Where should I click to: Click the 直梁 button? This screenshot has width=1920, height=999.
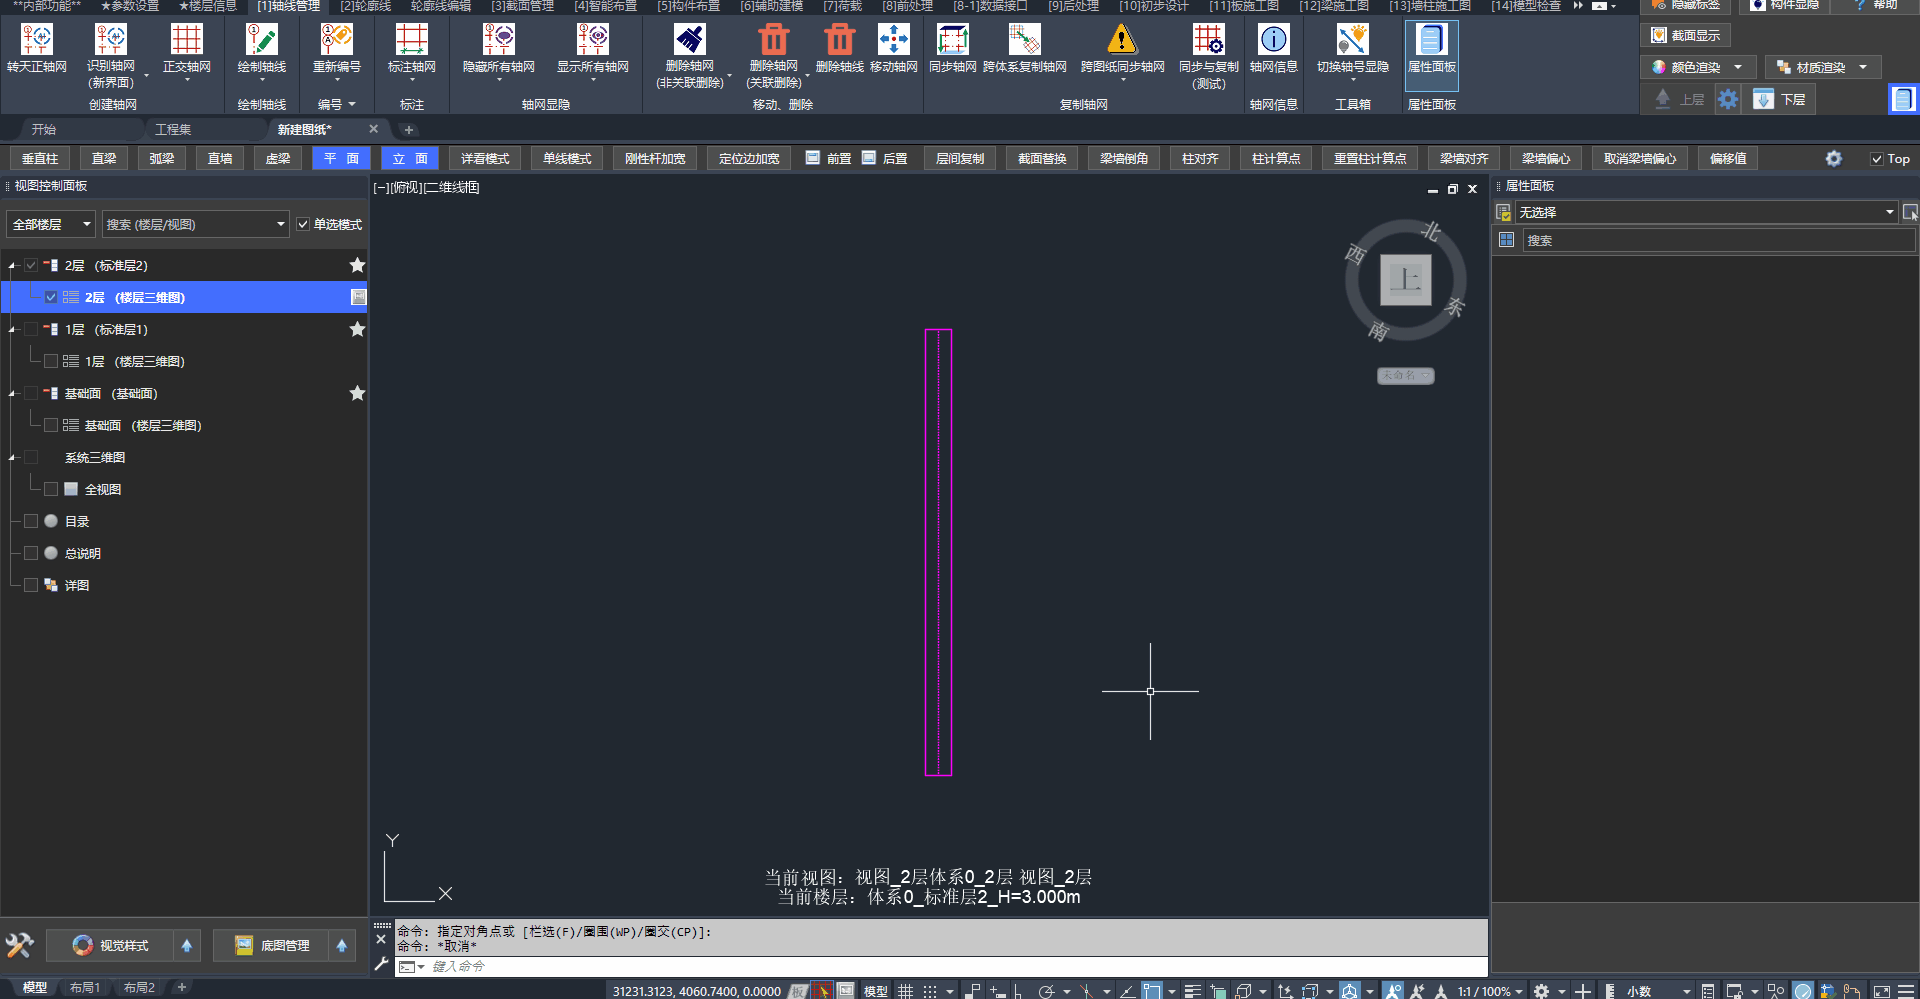[x=104, y=159]
